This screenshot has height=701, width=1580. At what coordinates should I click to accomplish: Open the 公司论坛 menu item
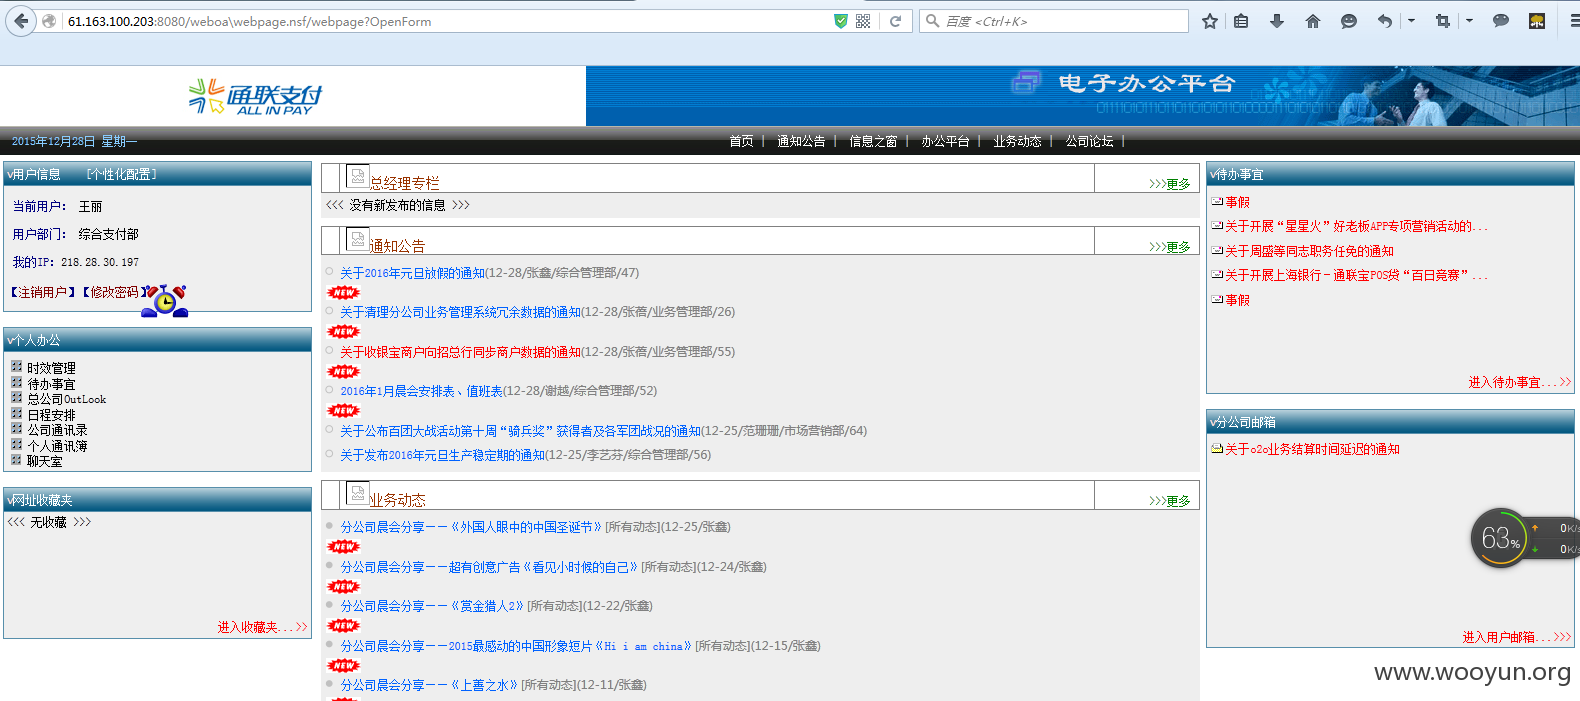tap(1089, 141)
